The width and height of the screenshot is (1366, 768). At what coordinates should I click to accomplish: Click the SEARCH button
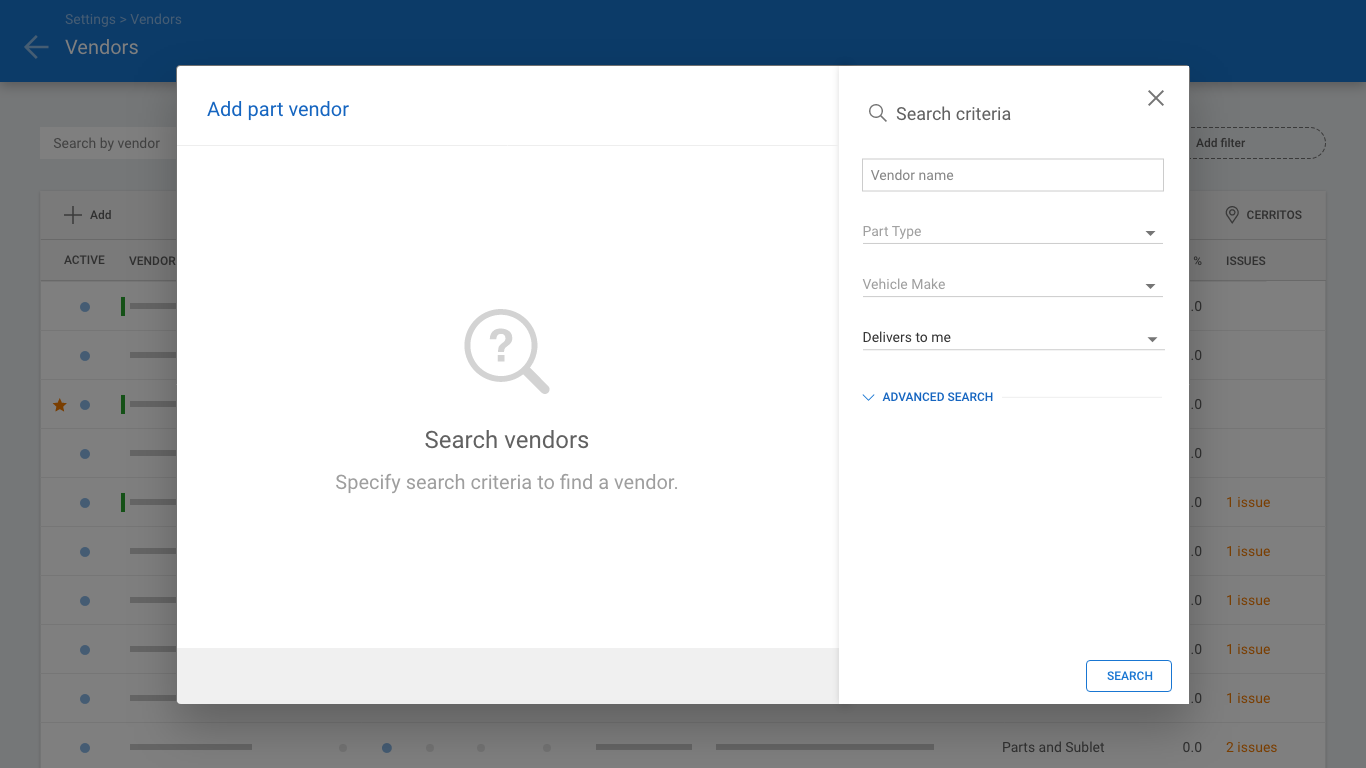[1129, 676]
